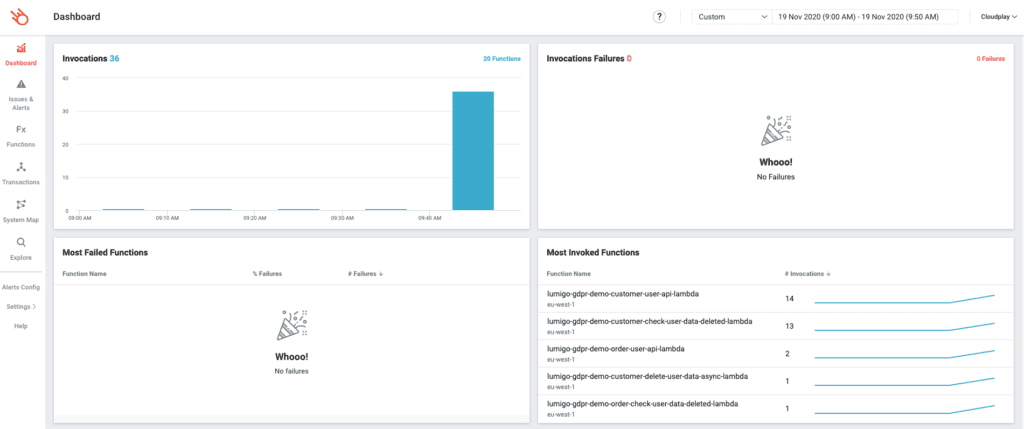
Task: Open the Explore magnifier icon
Action: (21, 242)
